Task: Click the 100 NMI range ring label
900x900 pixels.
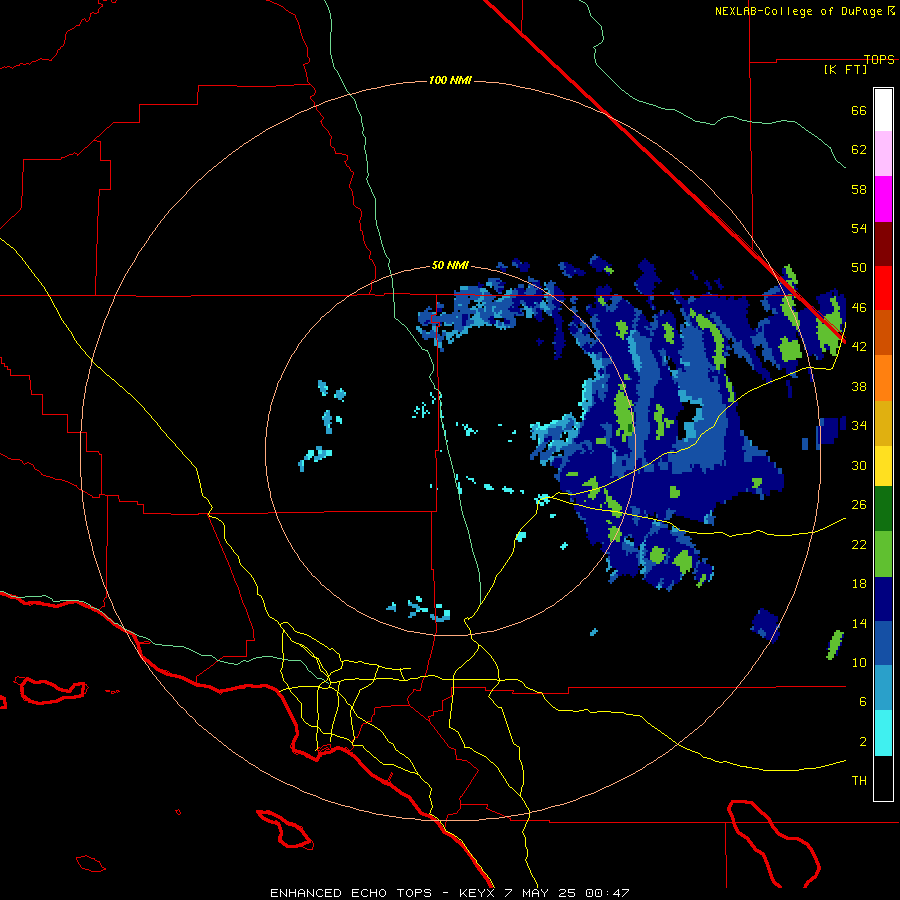Action: [450, 80]
